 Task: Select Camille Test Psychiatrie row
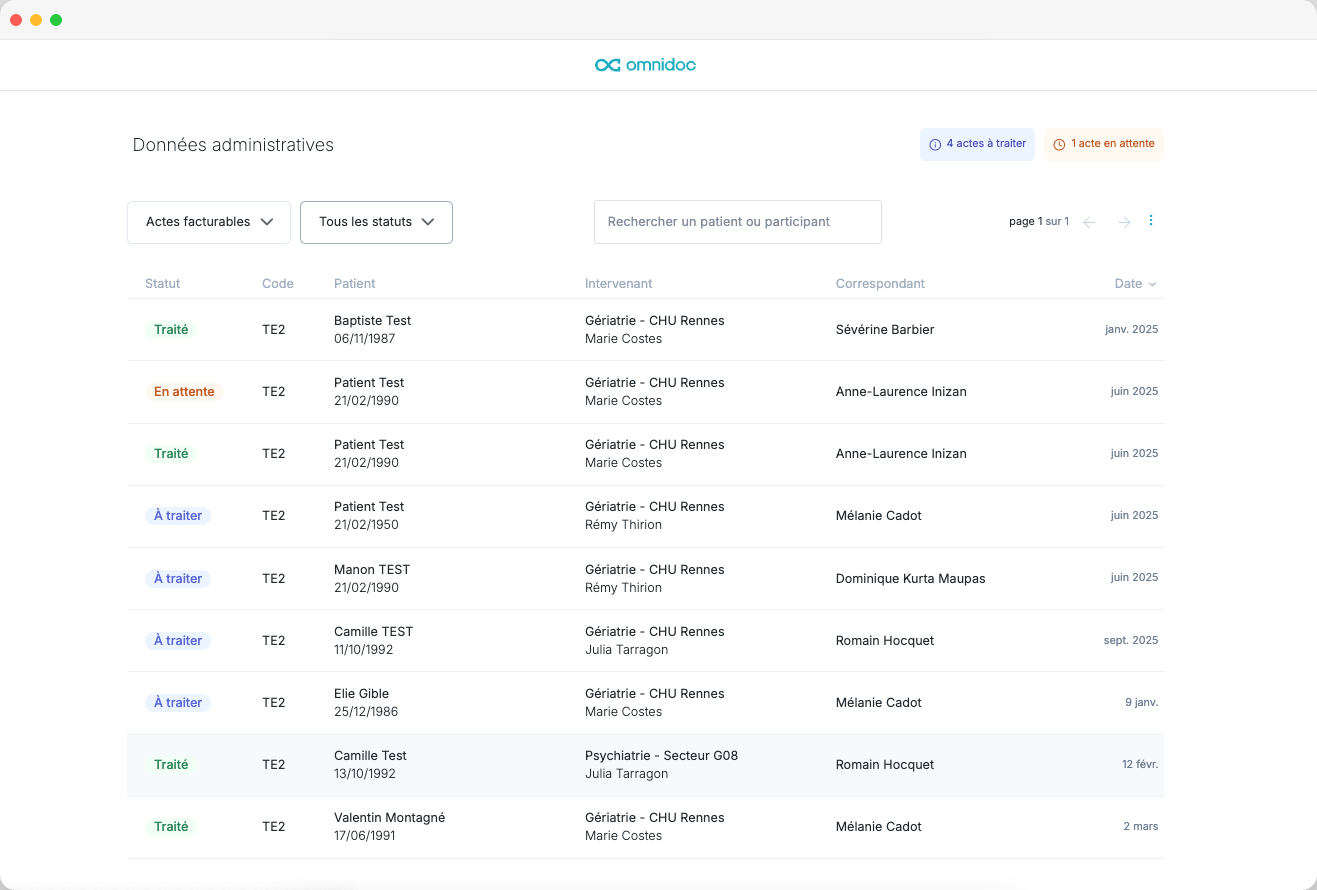(645, 765)
